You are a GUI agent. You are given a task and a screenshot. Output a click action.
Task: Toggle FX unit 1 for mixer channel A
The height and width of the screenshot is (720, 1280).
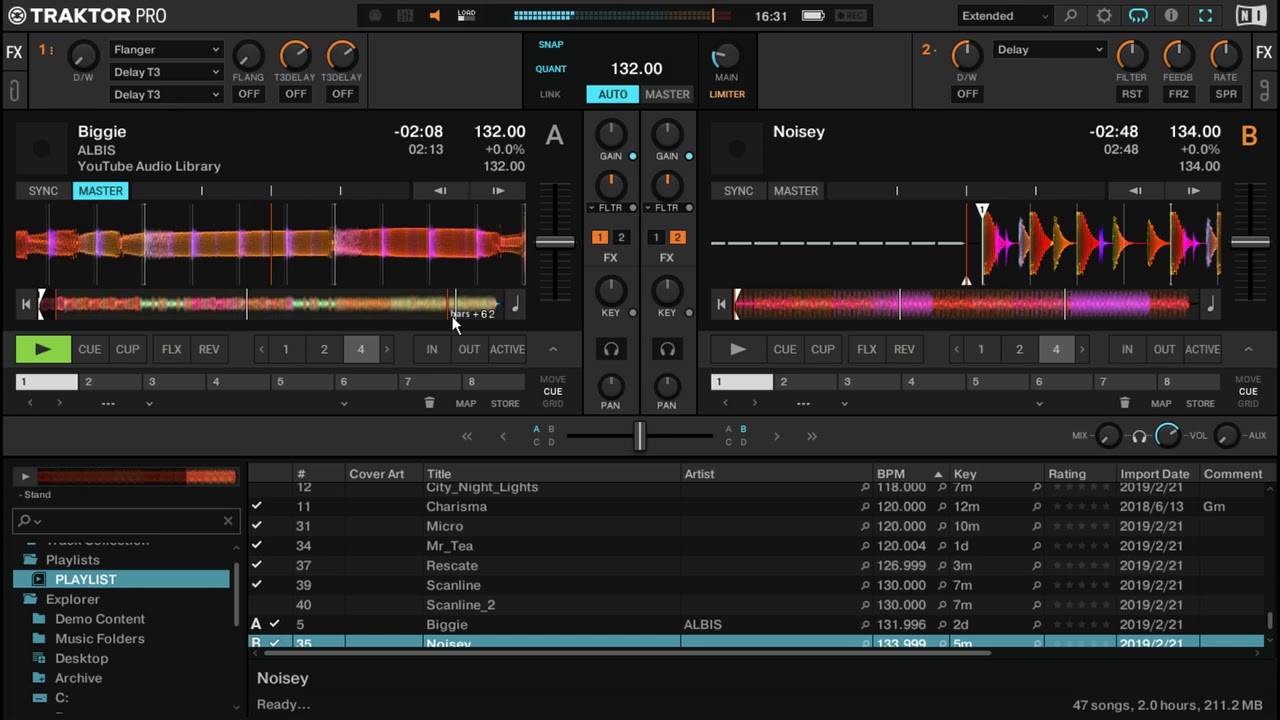600,237
